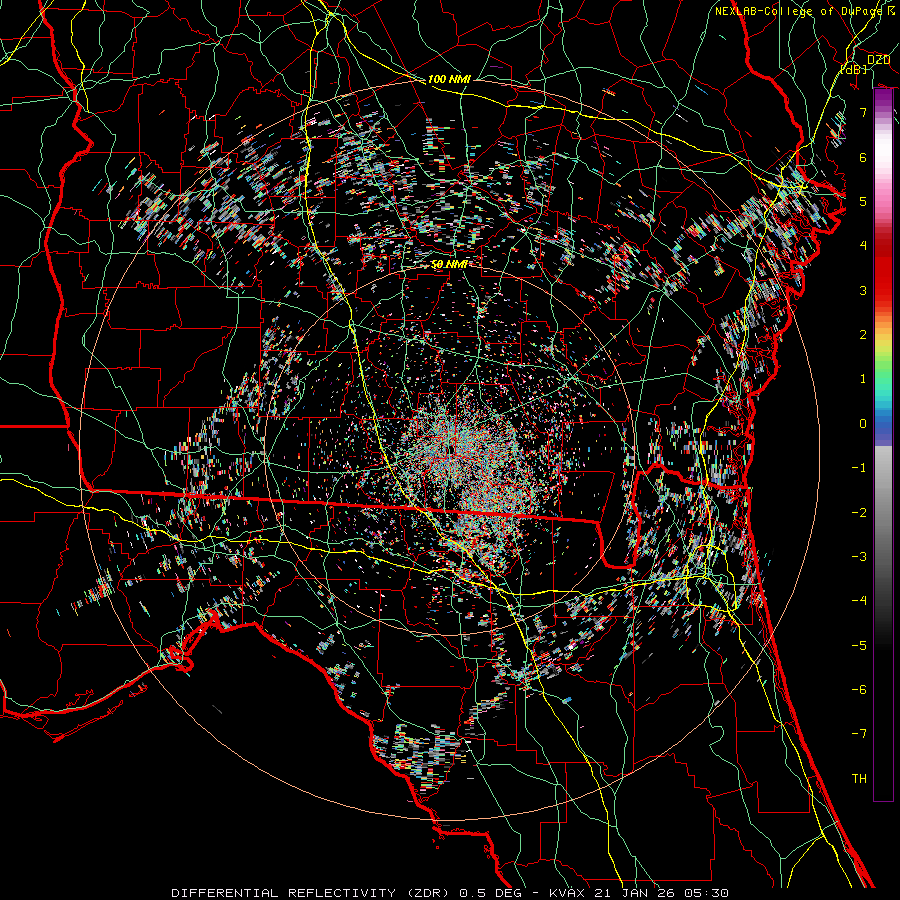
Task: Click the 100 NMI range ring label
Action: point(449,79)
